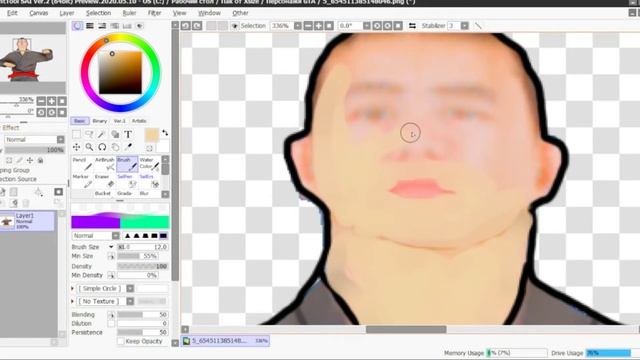Adjust the Brush Size slider
The image size is (640, 360).
pyautogui.click(x=142, y=247)
